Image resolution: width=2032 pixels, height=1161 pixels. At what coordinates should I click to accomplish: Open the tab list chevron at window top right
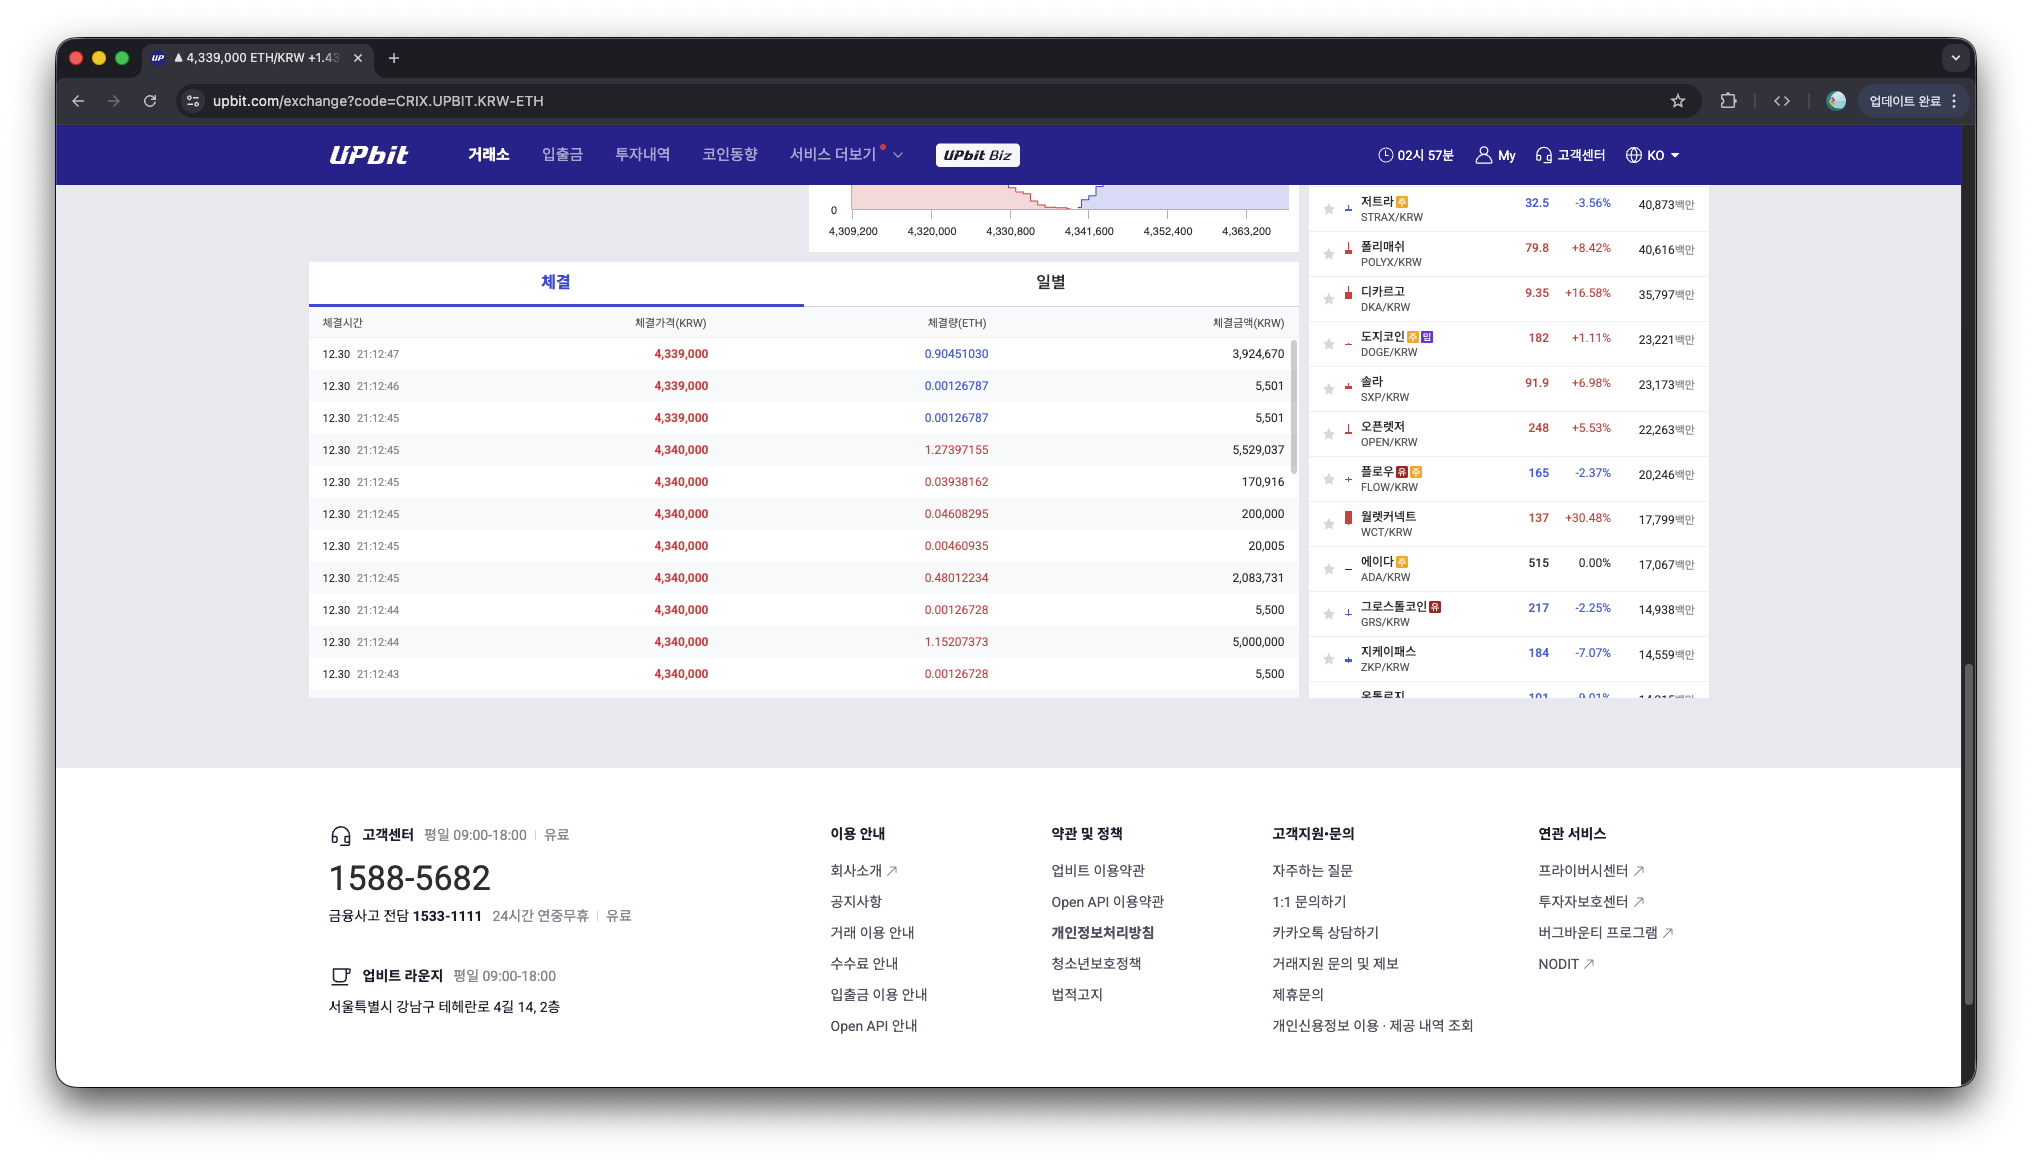pos(1956,58)
